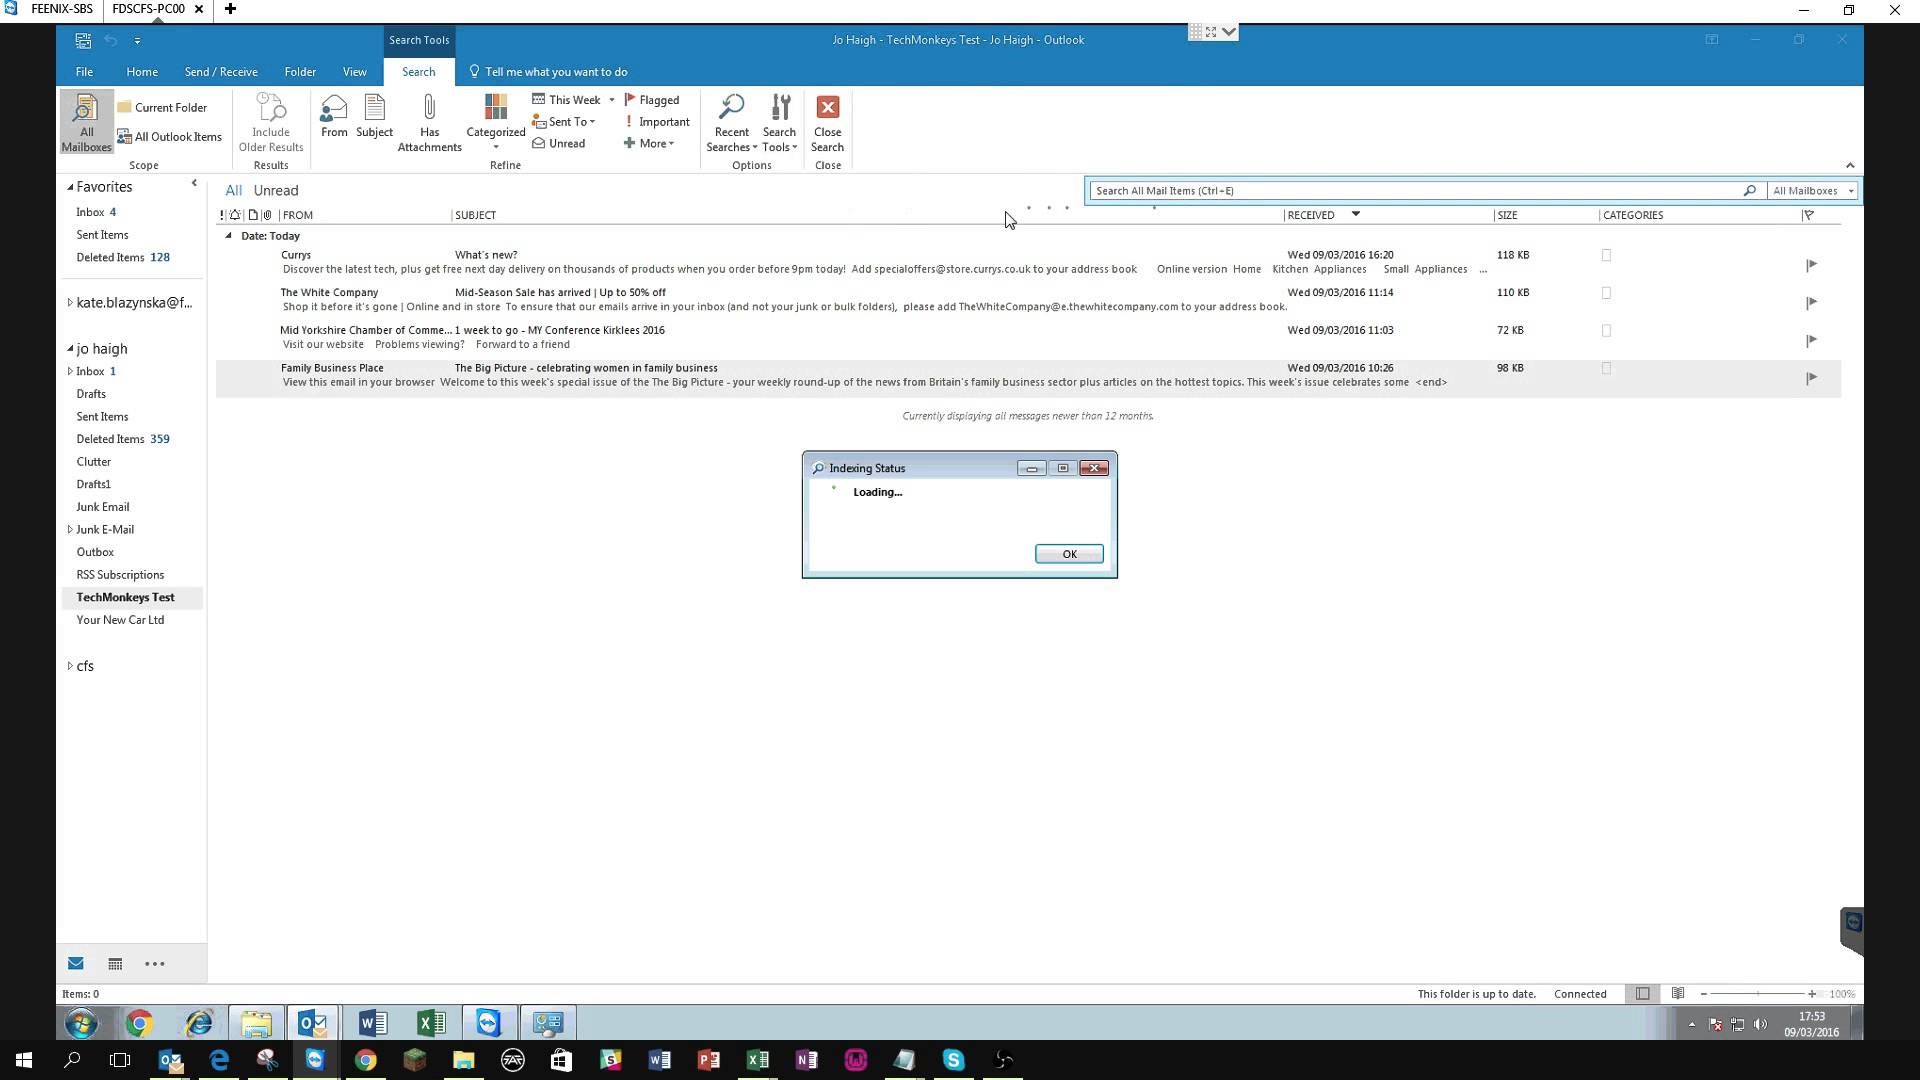Collapse the jo haigh mailbox tree
Image resolution: width=1920 pixels, height=1080 pixels.
coord(70,348)
